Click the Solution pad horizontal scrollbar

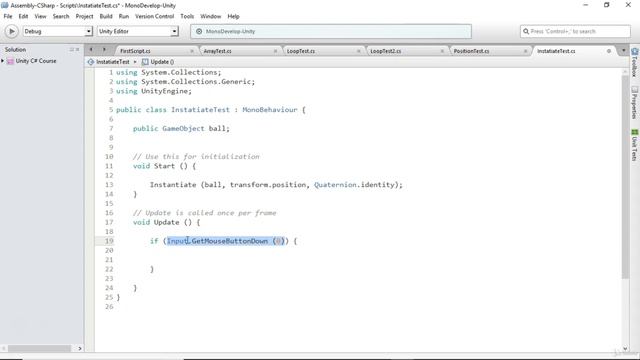(x=39, y=349)
